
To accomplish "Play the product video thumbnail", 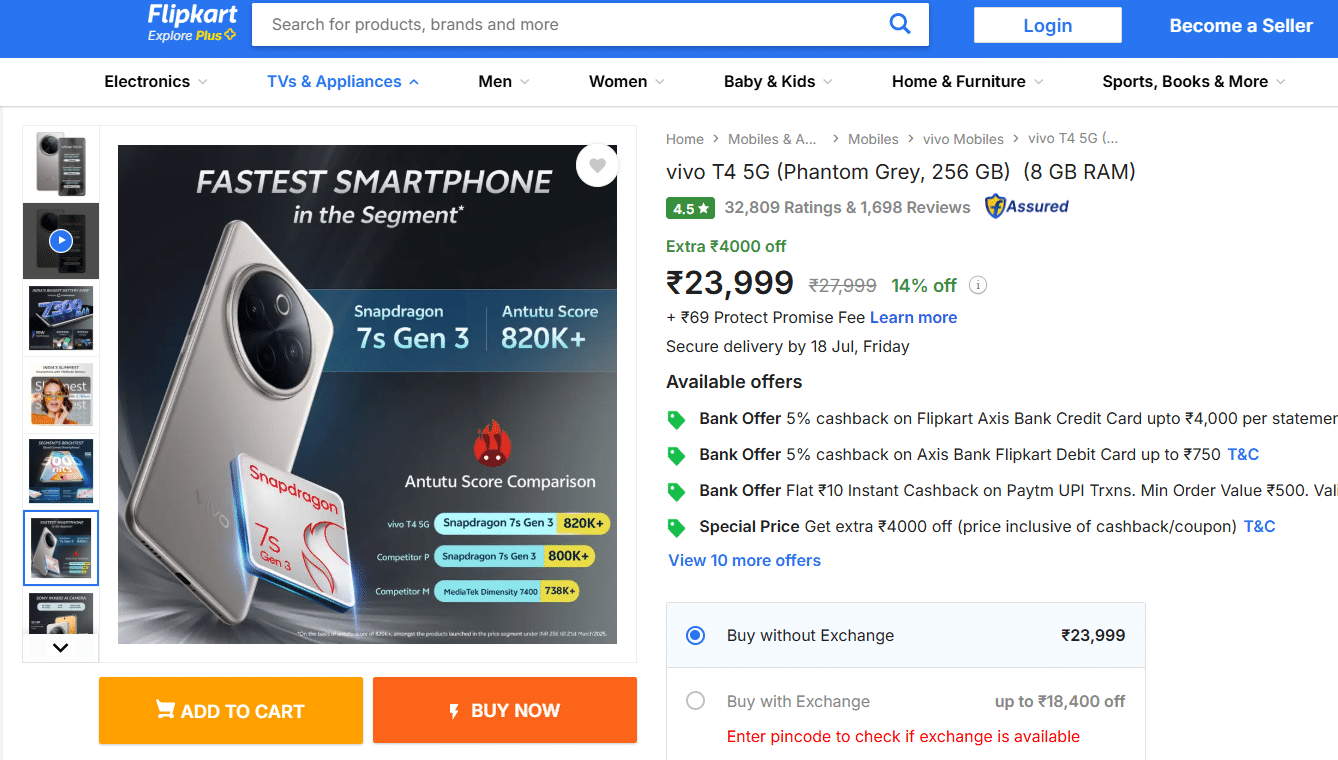I will [x=61, y=240].
